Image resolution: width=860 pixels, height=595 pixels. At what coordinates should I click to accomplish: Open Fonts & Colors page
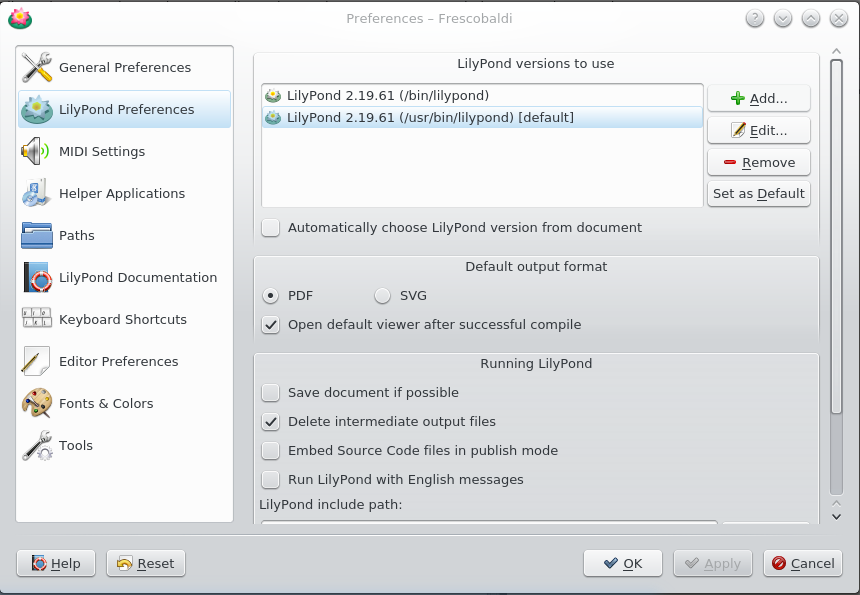click(x=125, y=403)
